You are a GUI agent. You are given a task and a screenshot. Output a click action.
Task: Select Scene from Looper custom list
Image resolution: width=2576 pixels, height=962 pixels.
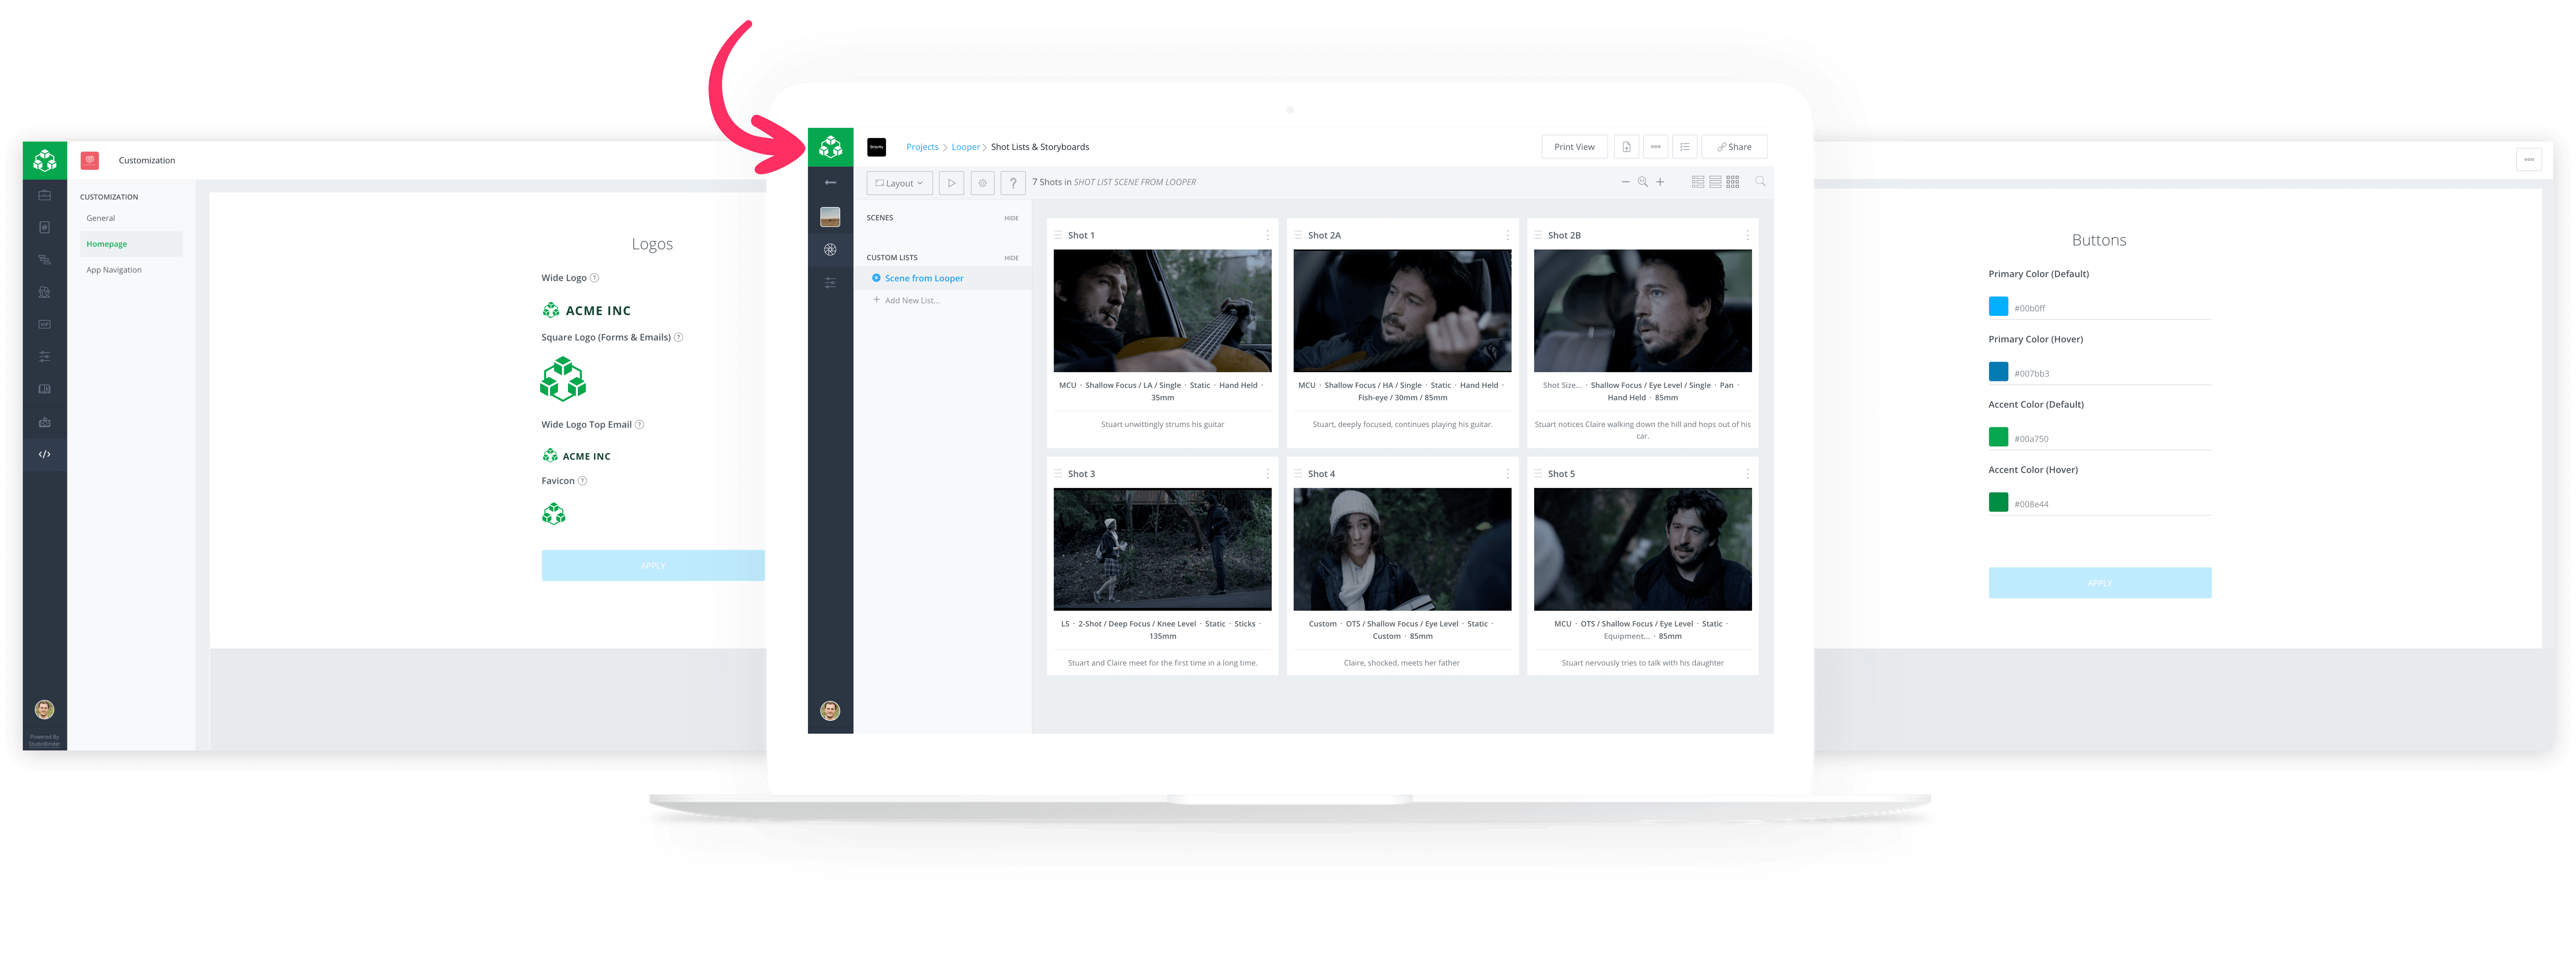click(x=943, y=278)
